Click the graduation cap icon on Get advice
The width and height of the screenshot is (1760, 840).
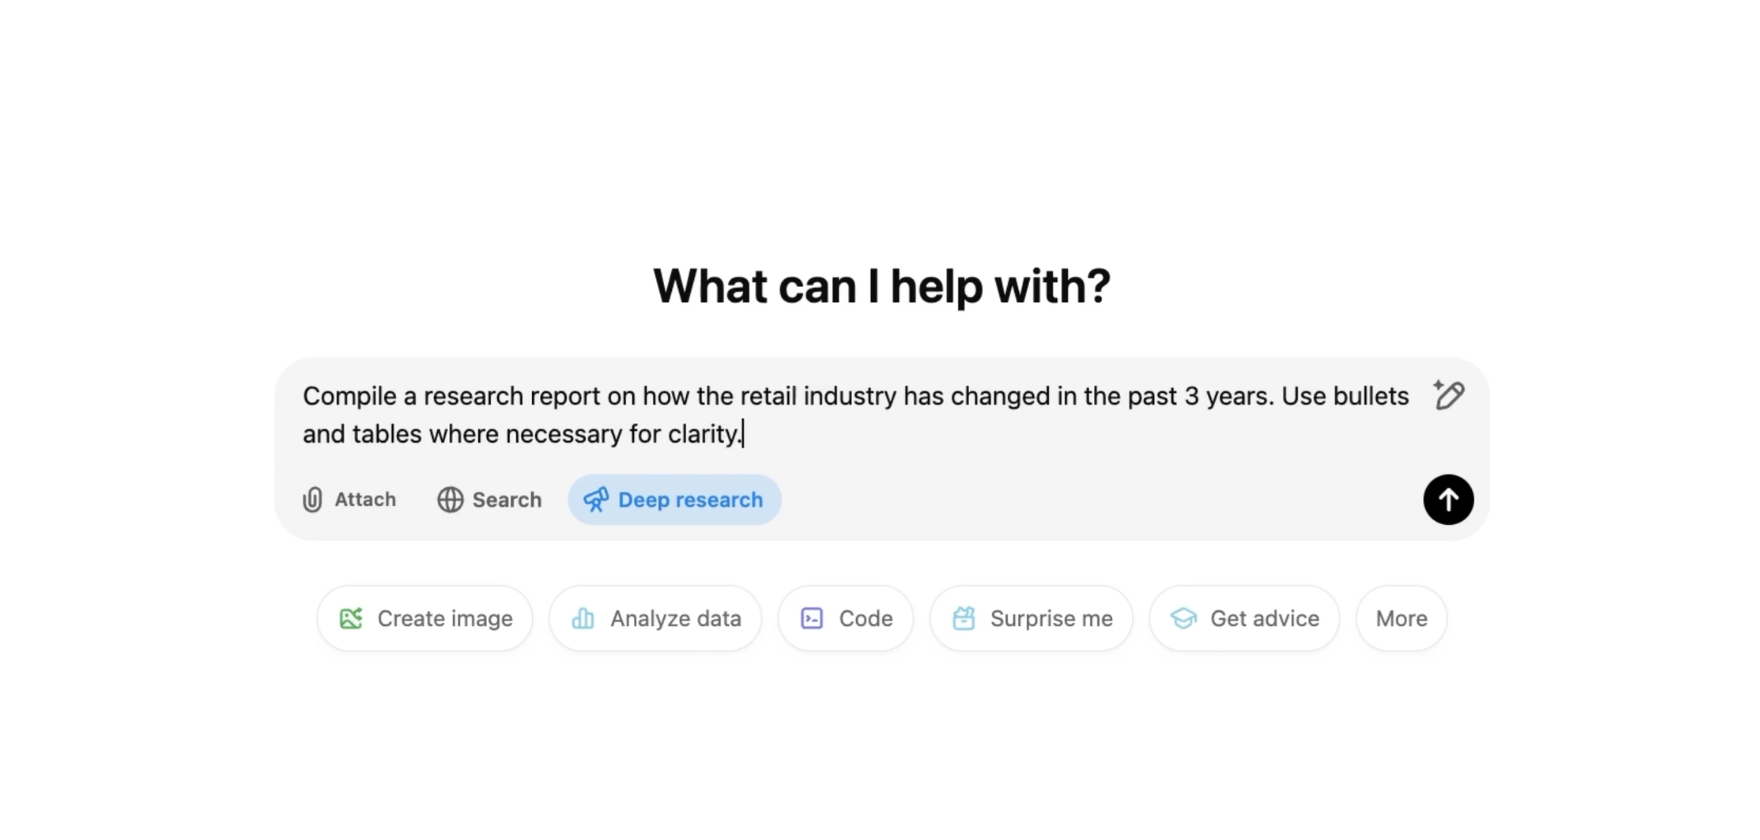[1184, 619]
